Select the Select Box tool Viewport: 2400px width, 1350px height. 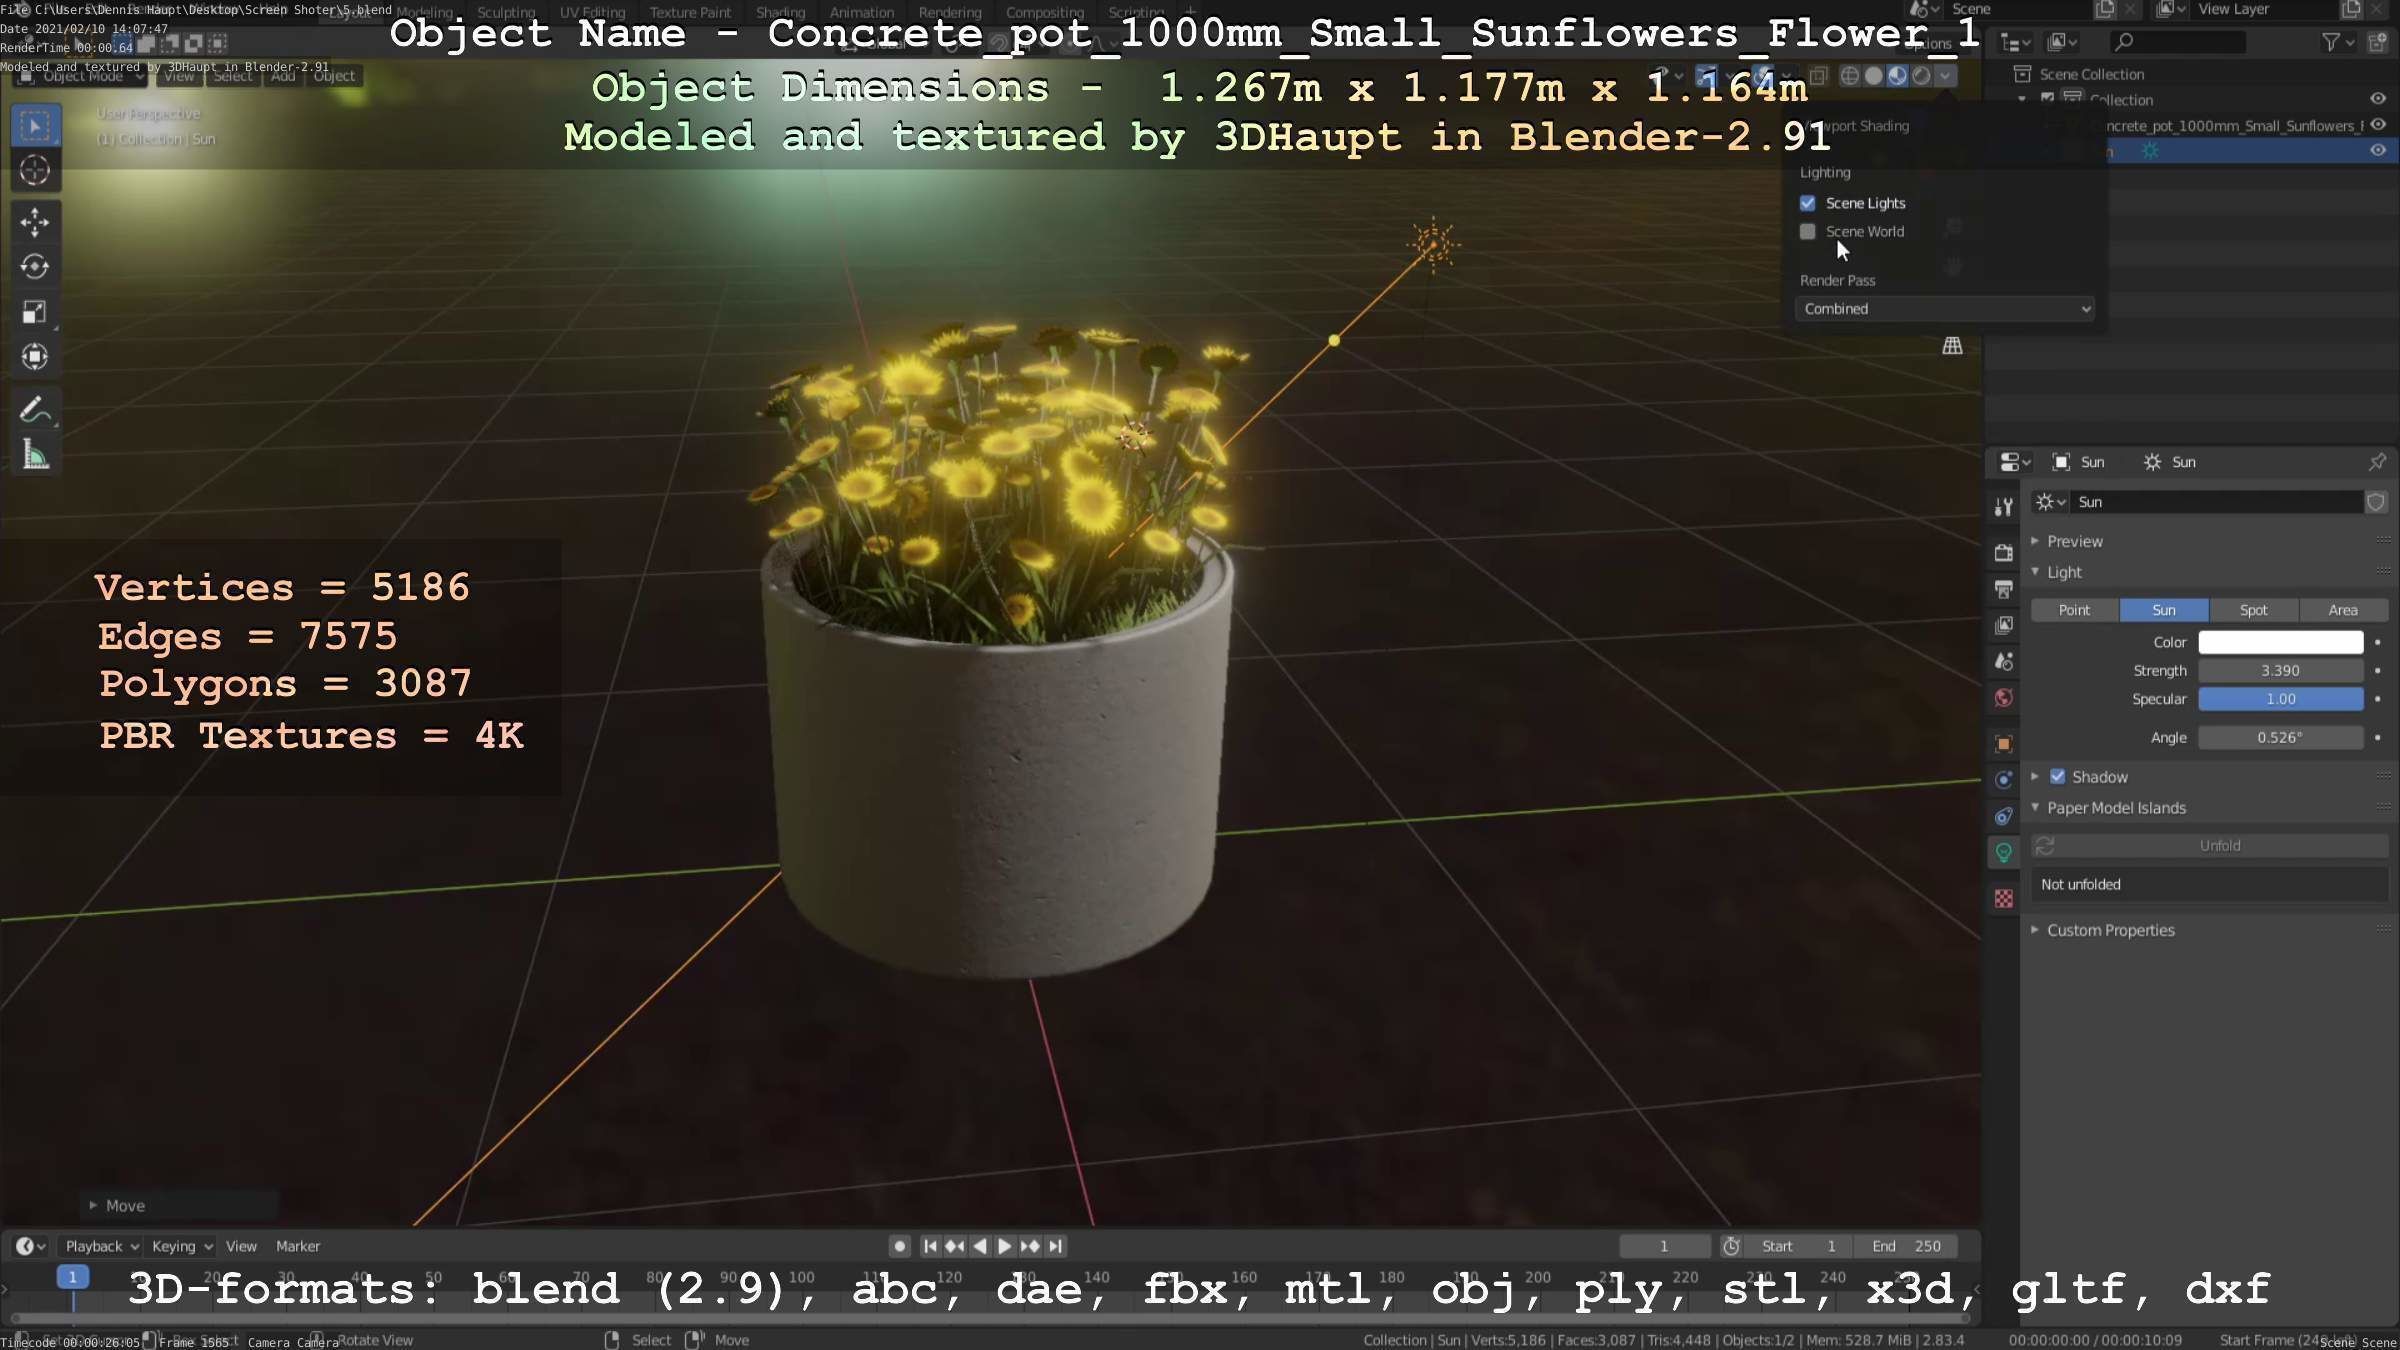(35, 126)
